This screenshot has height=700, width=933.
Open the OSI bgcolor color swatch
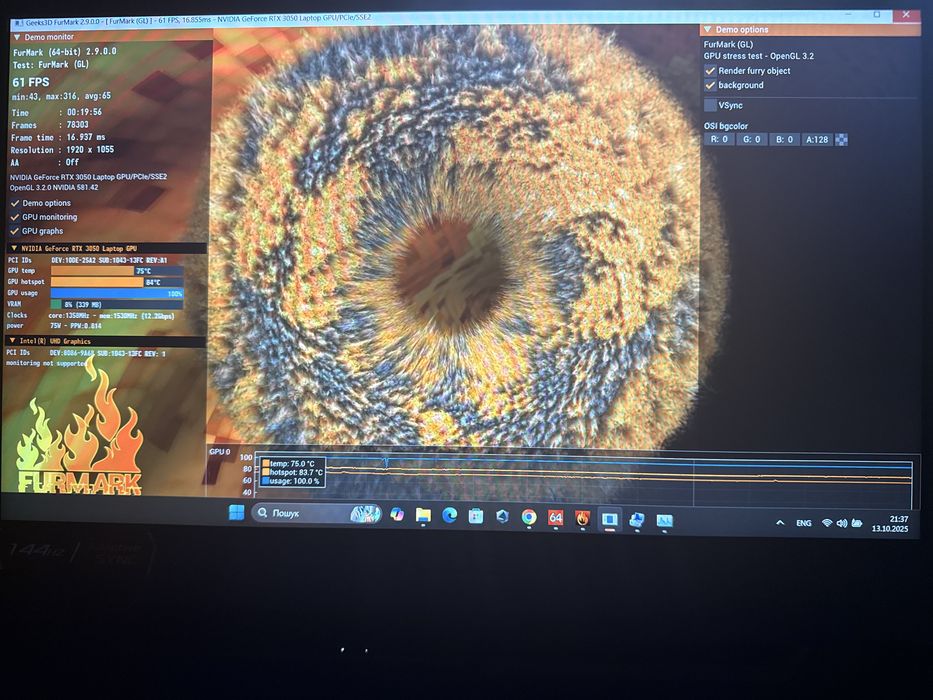tap(841, 140)
